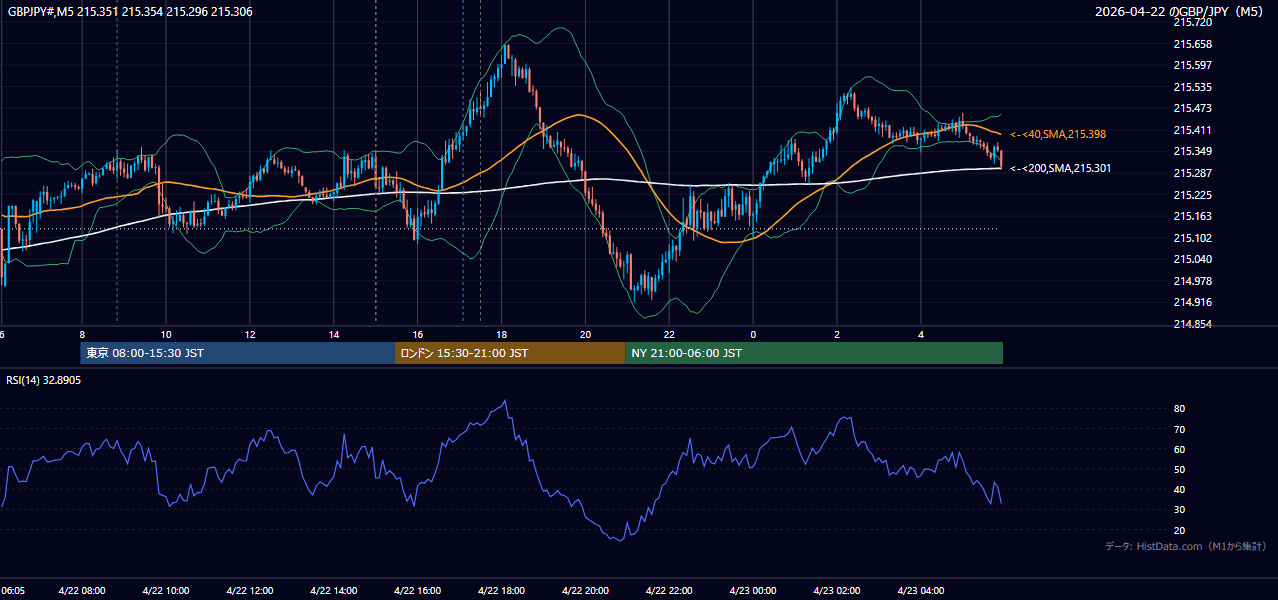
Task: Click price axis value 215.720
Action: (1192, 22)
